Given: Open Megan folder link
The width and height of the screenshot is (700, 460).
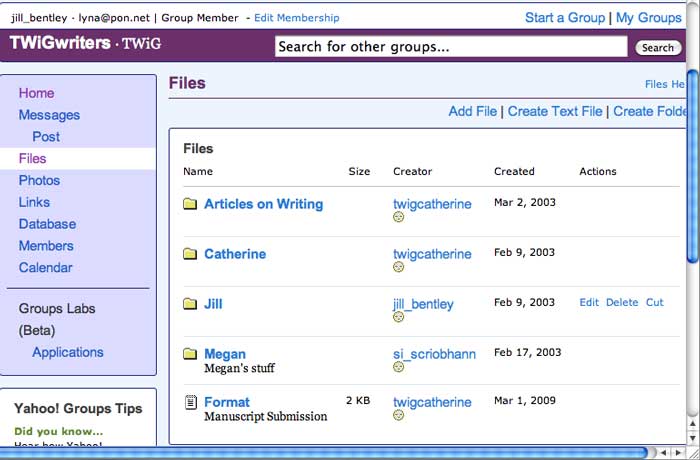Looking at the screenshot, I should pyautogui.click(x=225, y=354).
